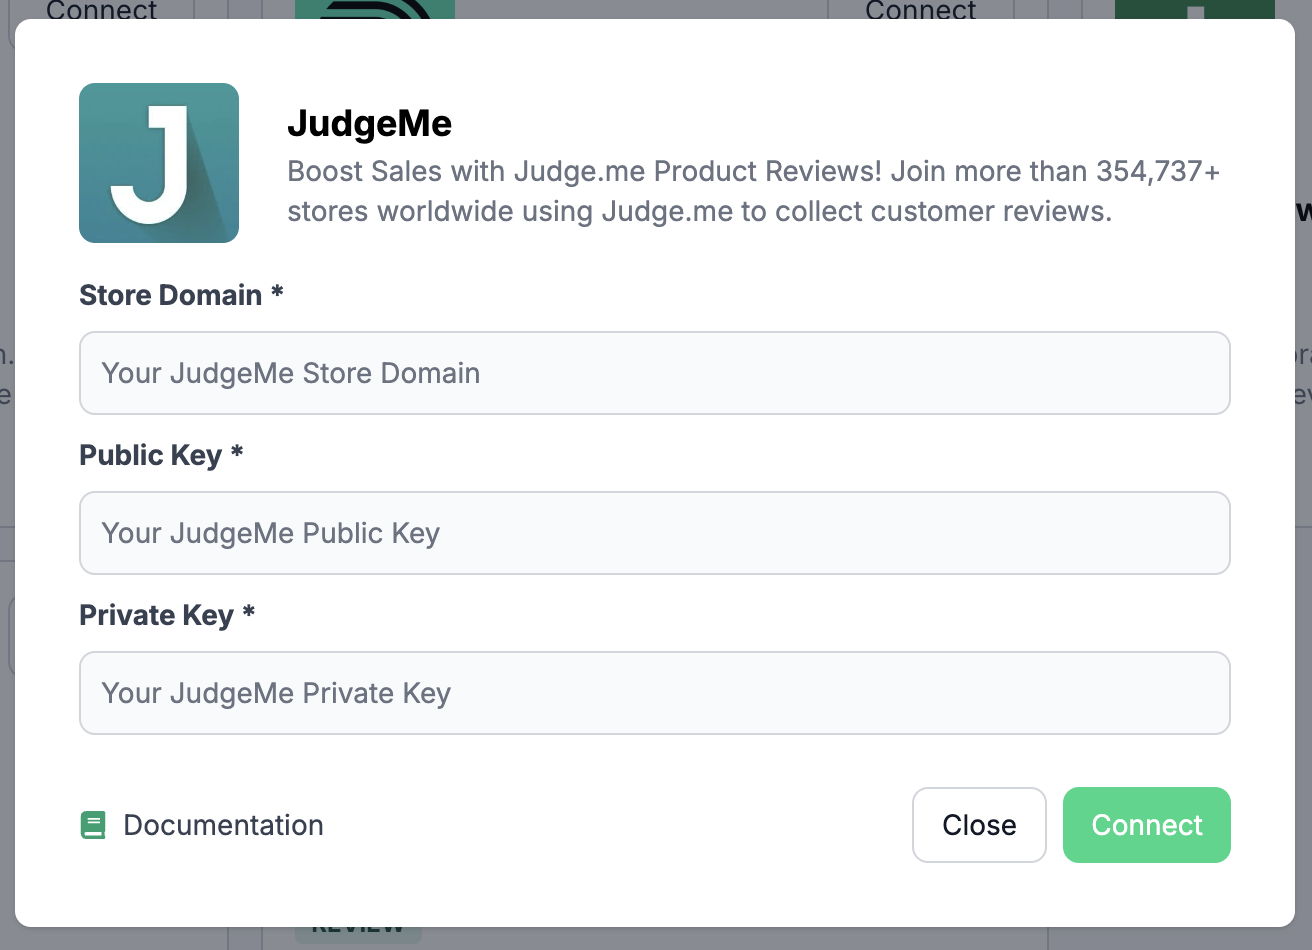Image resolution: width=1312 pixels, height=950 pixels.
Task: Click the required asterisk next to Private Key
Action: [x=248, y=612]
